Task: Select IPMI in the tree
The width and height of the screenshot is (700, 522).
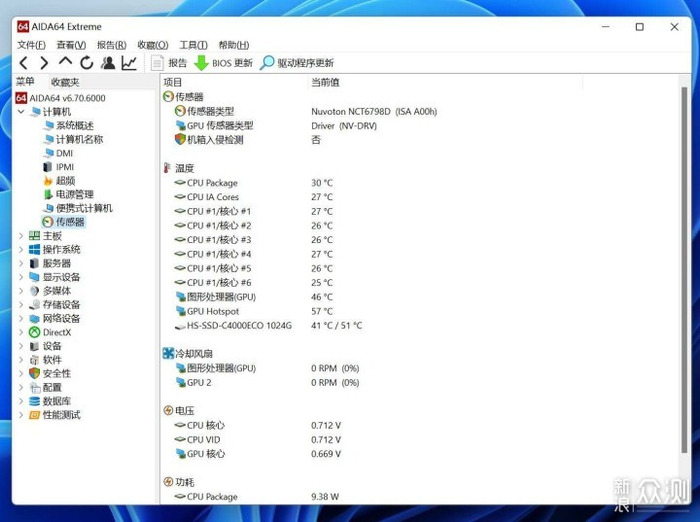Action: point(58,167)
